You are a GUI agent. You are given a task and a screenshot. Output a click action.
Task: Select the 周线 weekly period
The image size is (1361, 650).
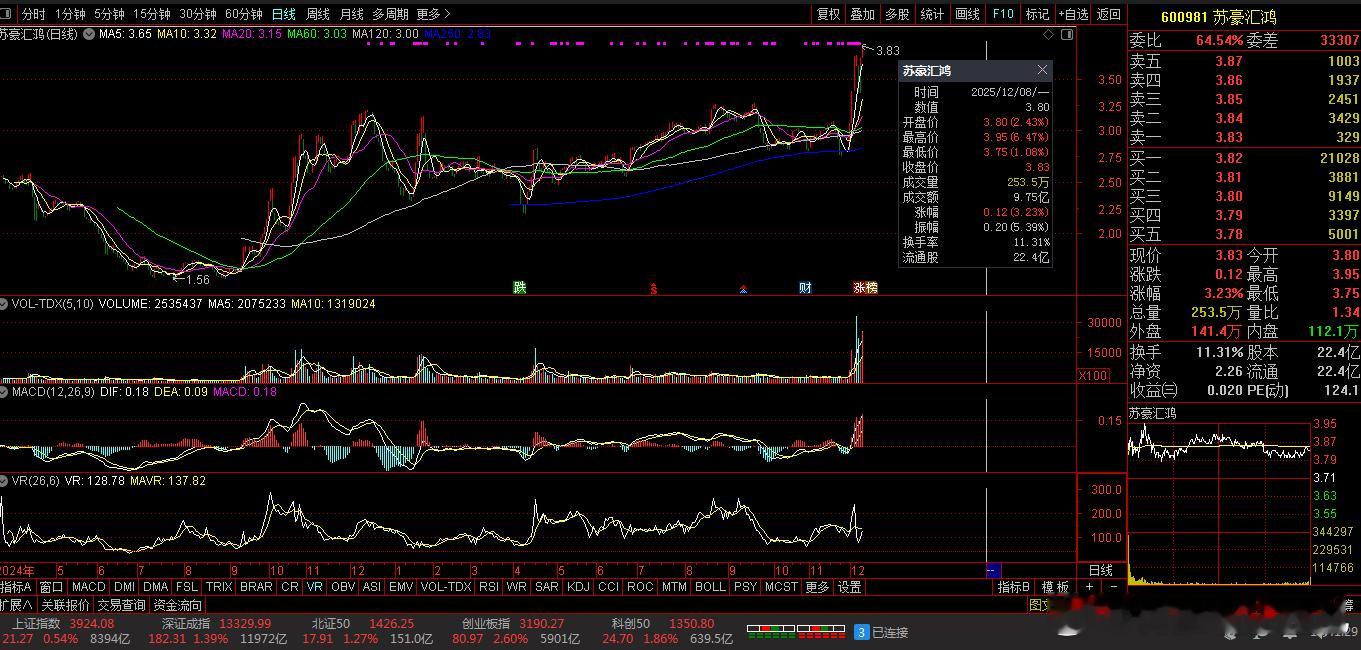(318, 14)
